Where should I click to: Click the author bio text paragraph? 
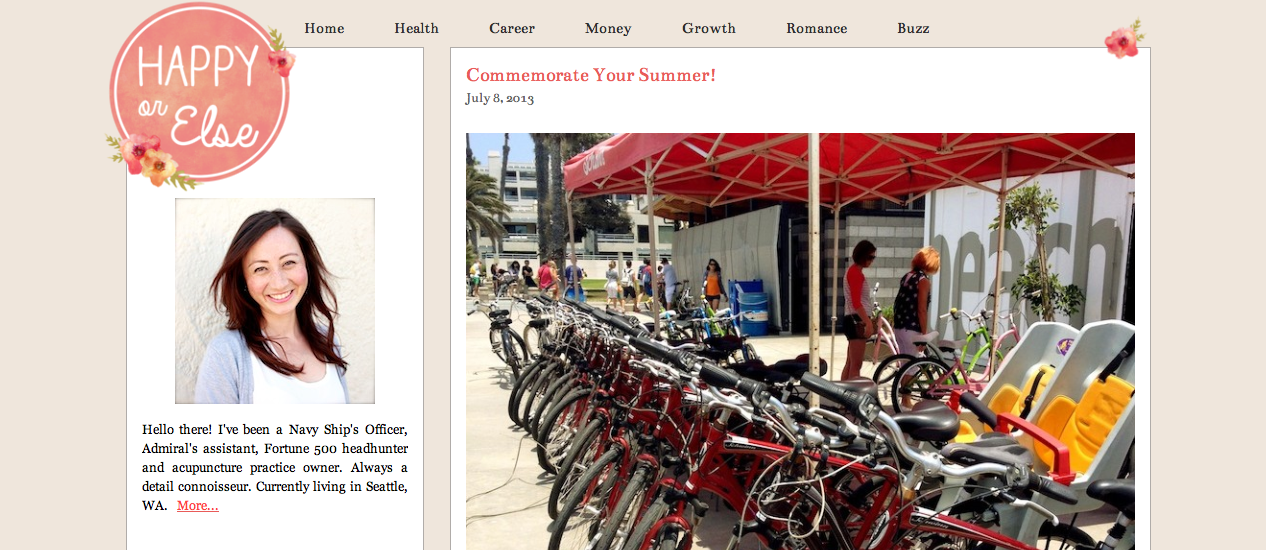pos(275,467)
